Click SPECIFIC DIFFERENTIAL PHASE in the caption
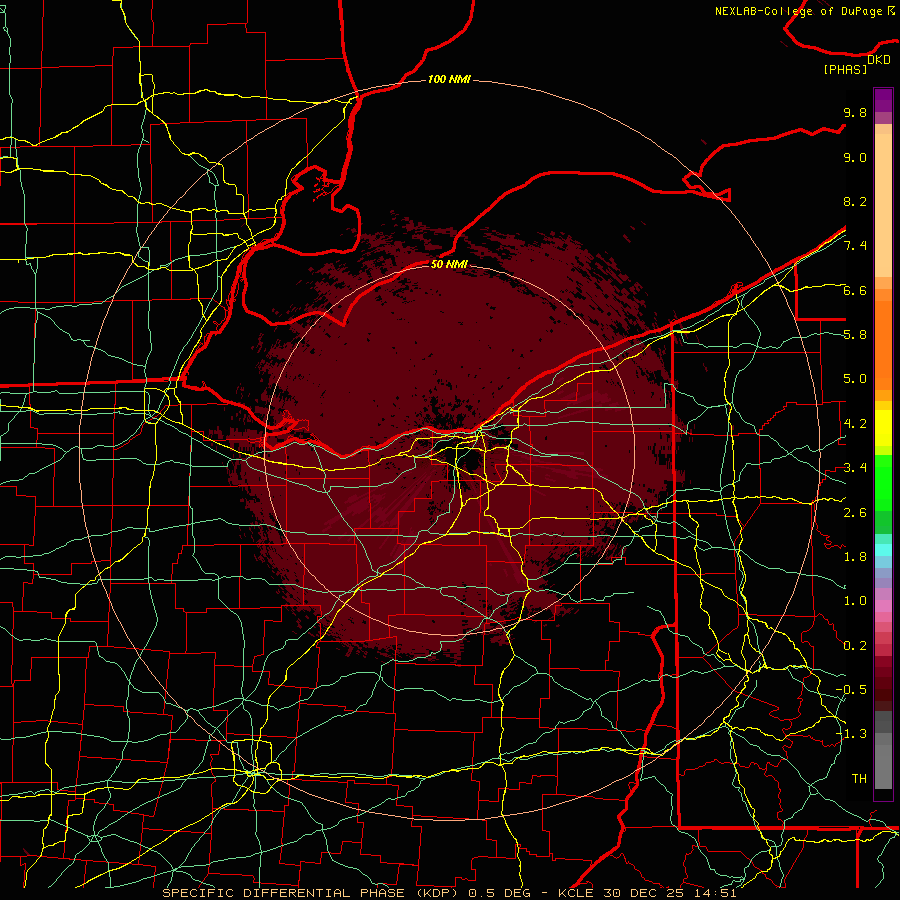 (x=284, y=893)
